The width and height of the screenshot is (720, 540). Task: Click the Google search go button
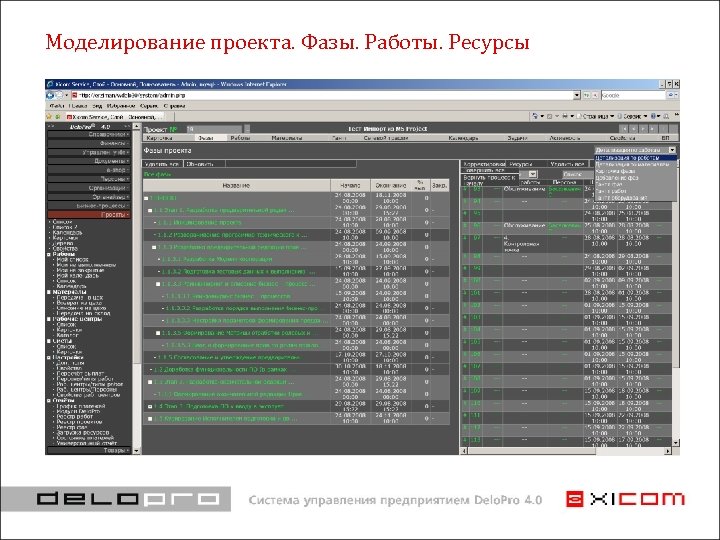click(671, 95)
